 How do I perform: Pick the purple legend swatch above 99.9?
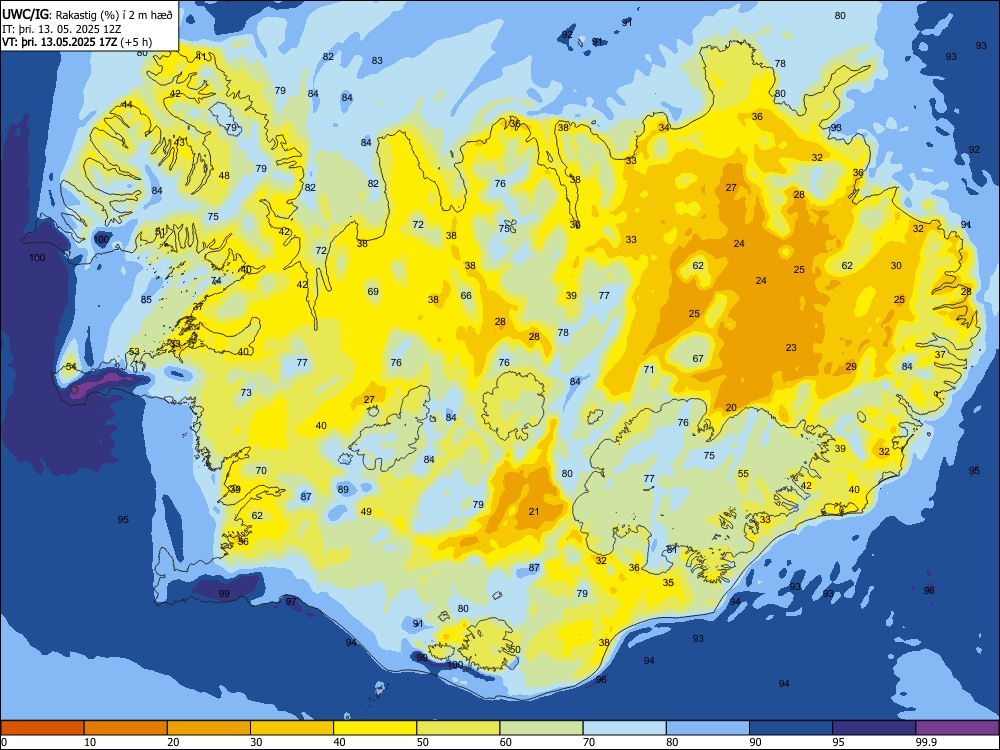957,728
